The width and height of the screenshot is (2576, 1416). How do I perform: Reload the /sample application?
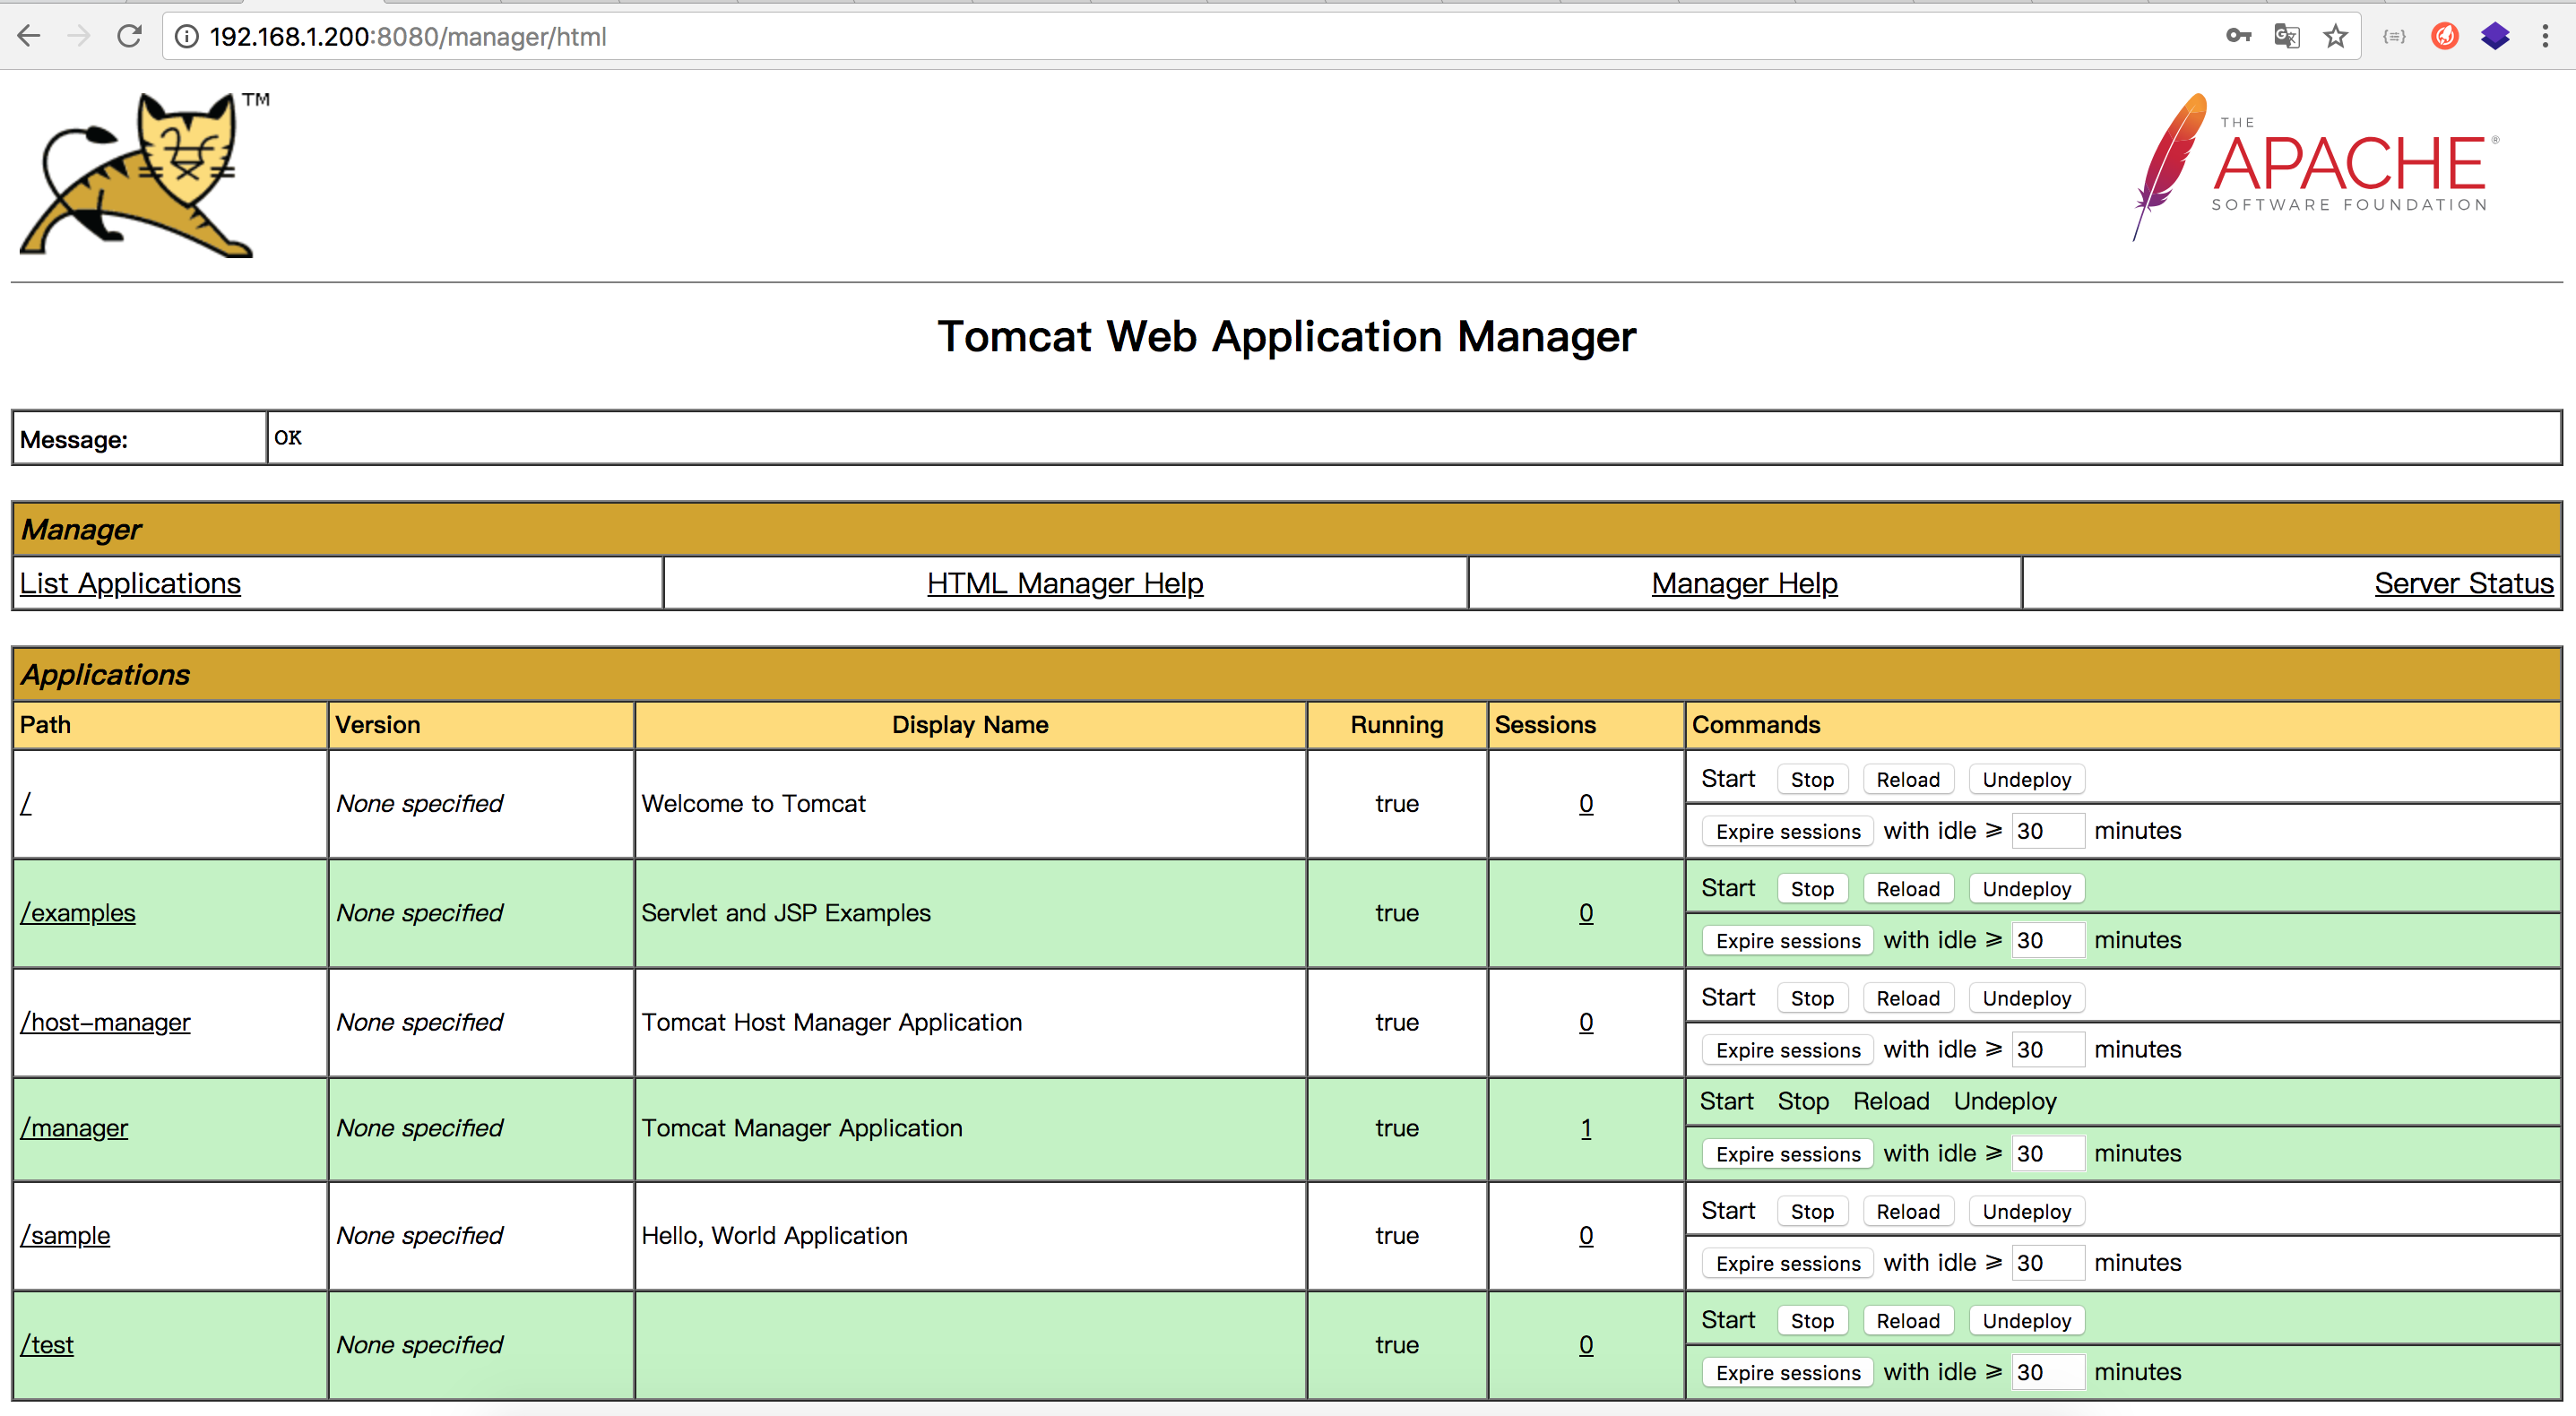coord(1908,1212)
